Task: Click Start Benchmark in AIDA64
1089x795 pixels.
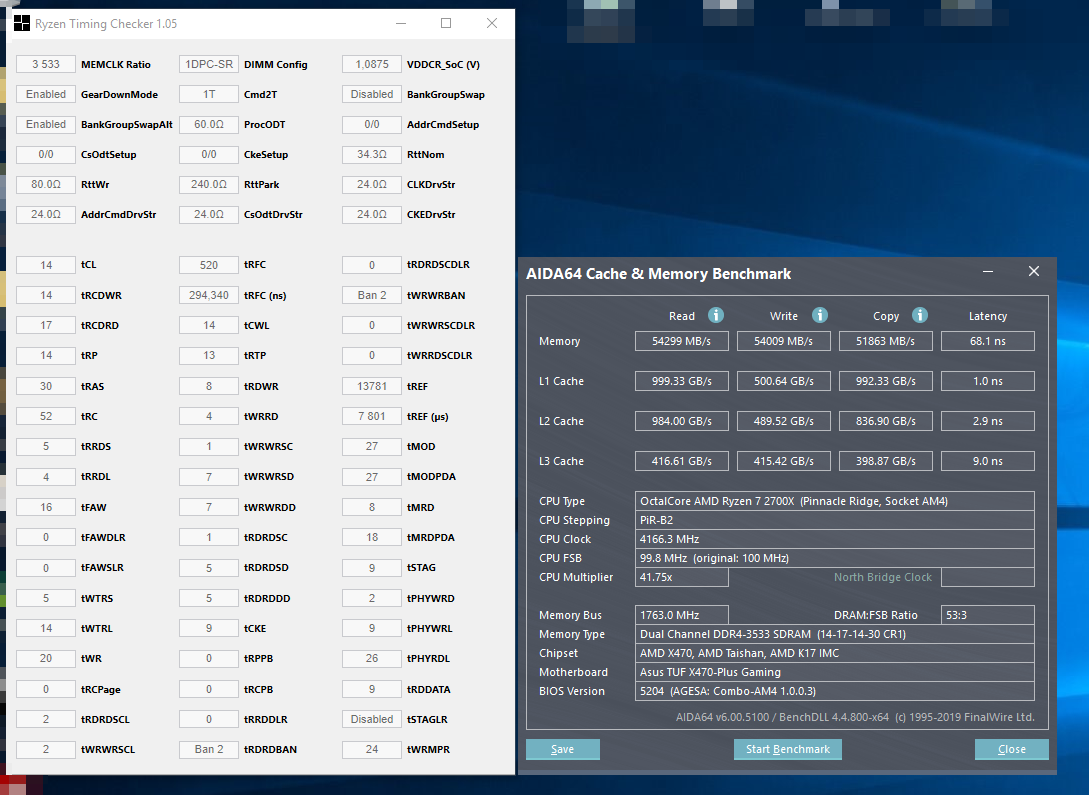Action: [x=788, y=749]
